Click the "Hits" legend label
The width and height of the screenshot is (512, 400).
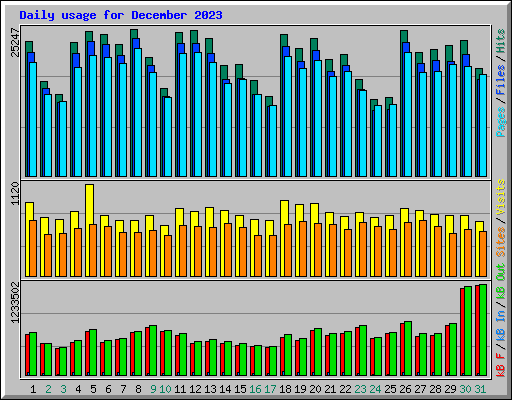[500, 41]
